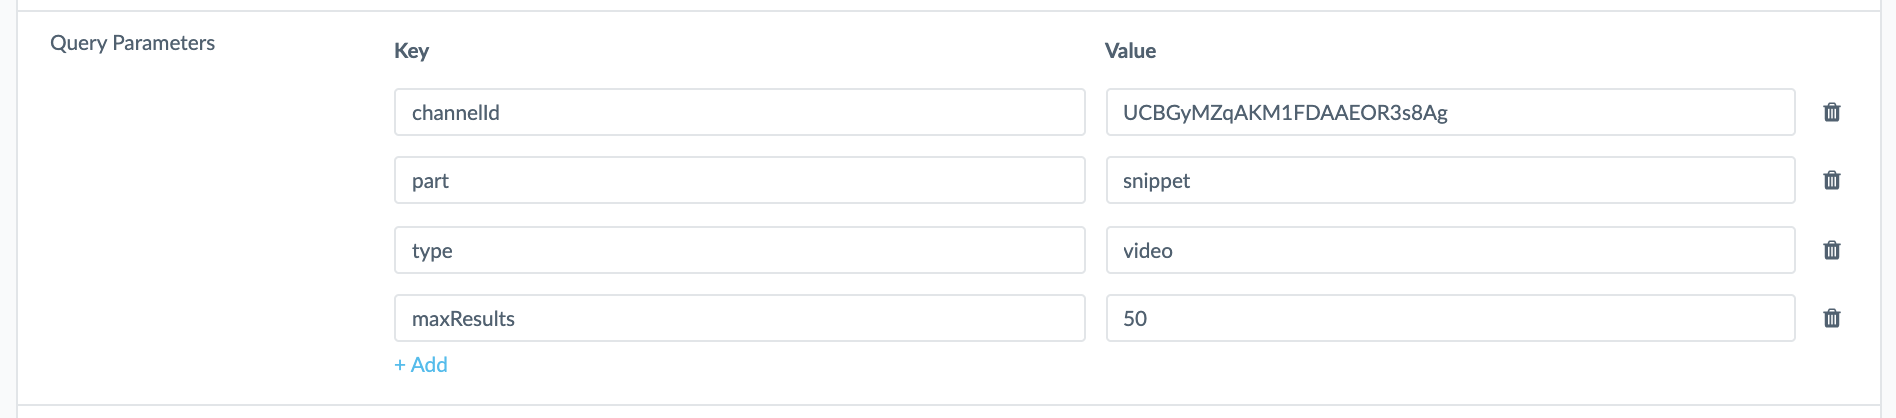Click trash icon beside the video value
Viewport: 1896px width, 418px height.
click(x=1832, y=250)
